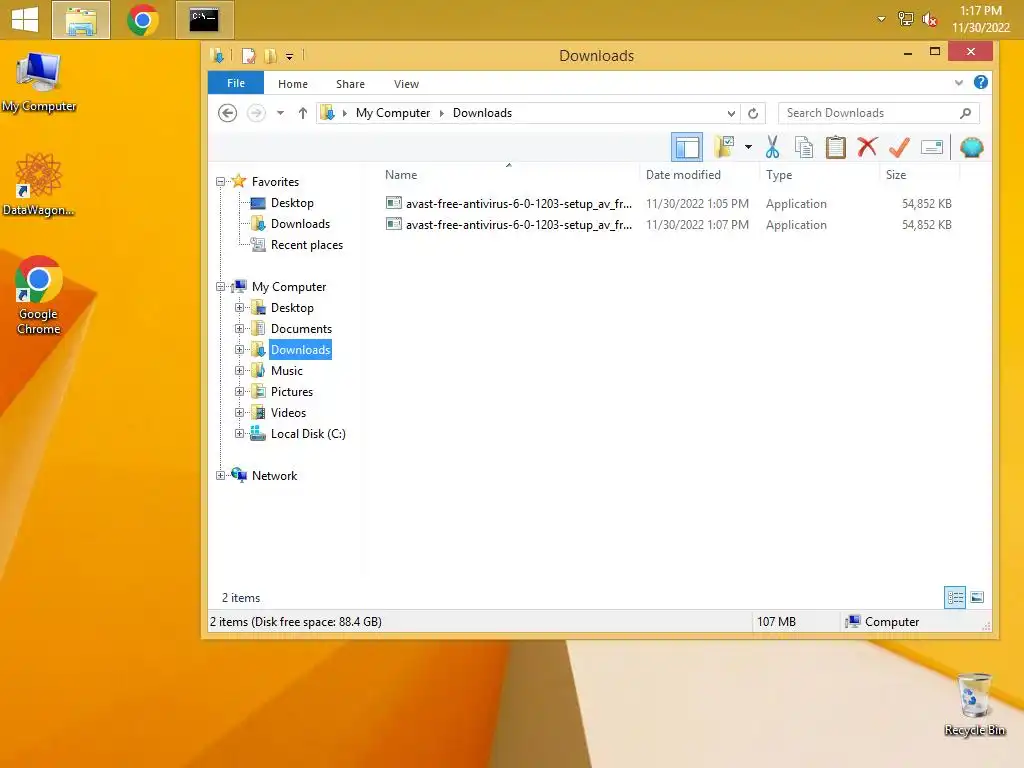Click the Cut scissors icon

(x=773, y=147)
